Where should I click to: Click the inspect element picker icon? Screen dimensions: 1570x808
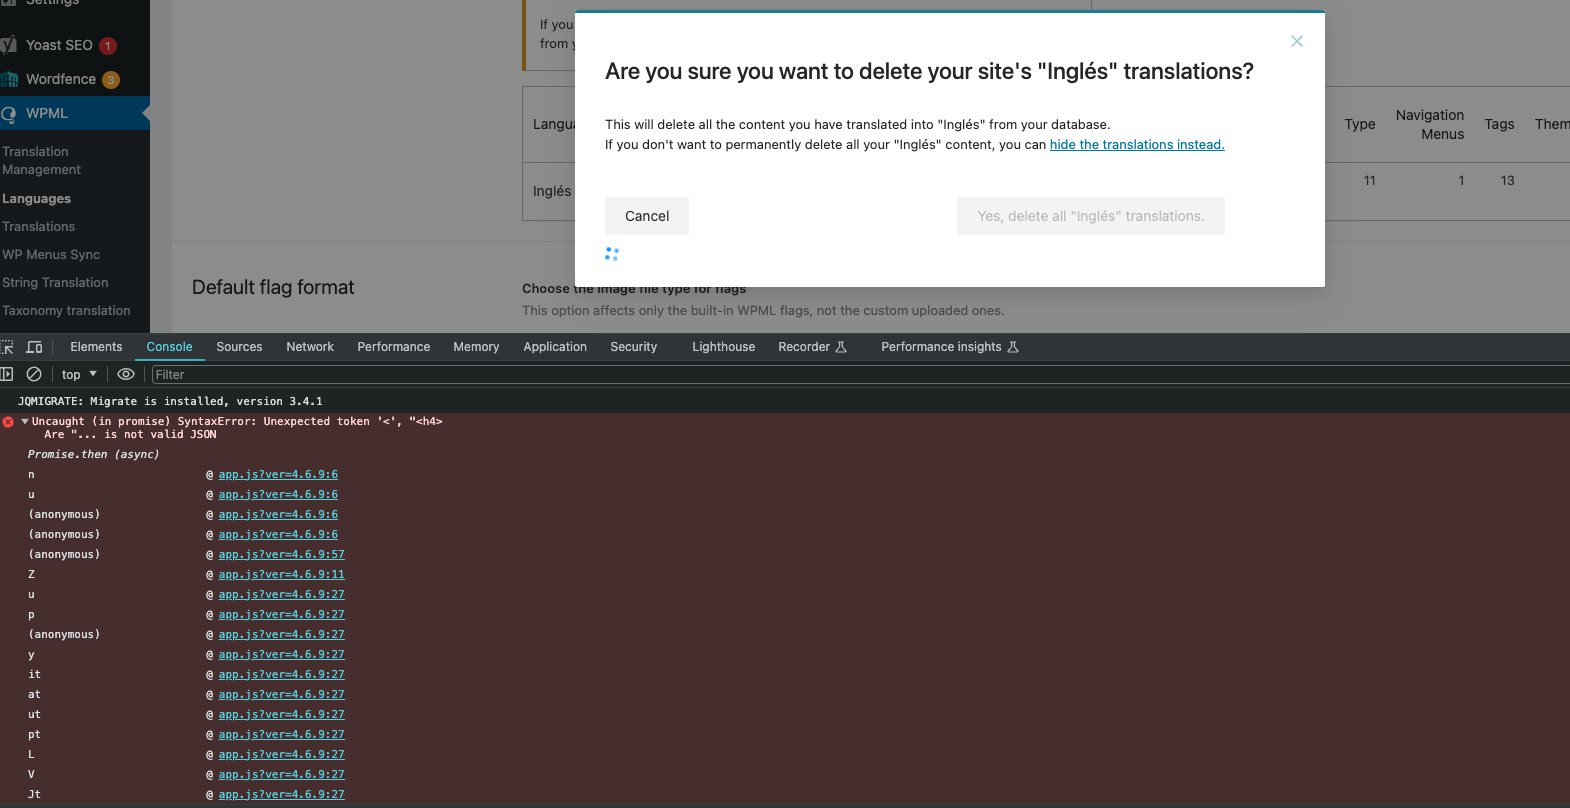[7, 347]
